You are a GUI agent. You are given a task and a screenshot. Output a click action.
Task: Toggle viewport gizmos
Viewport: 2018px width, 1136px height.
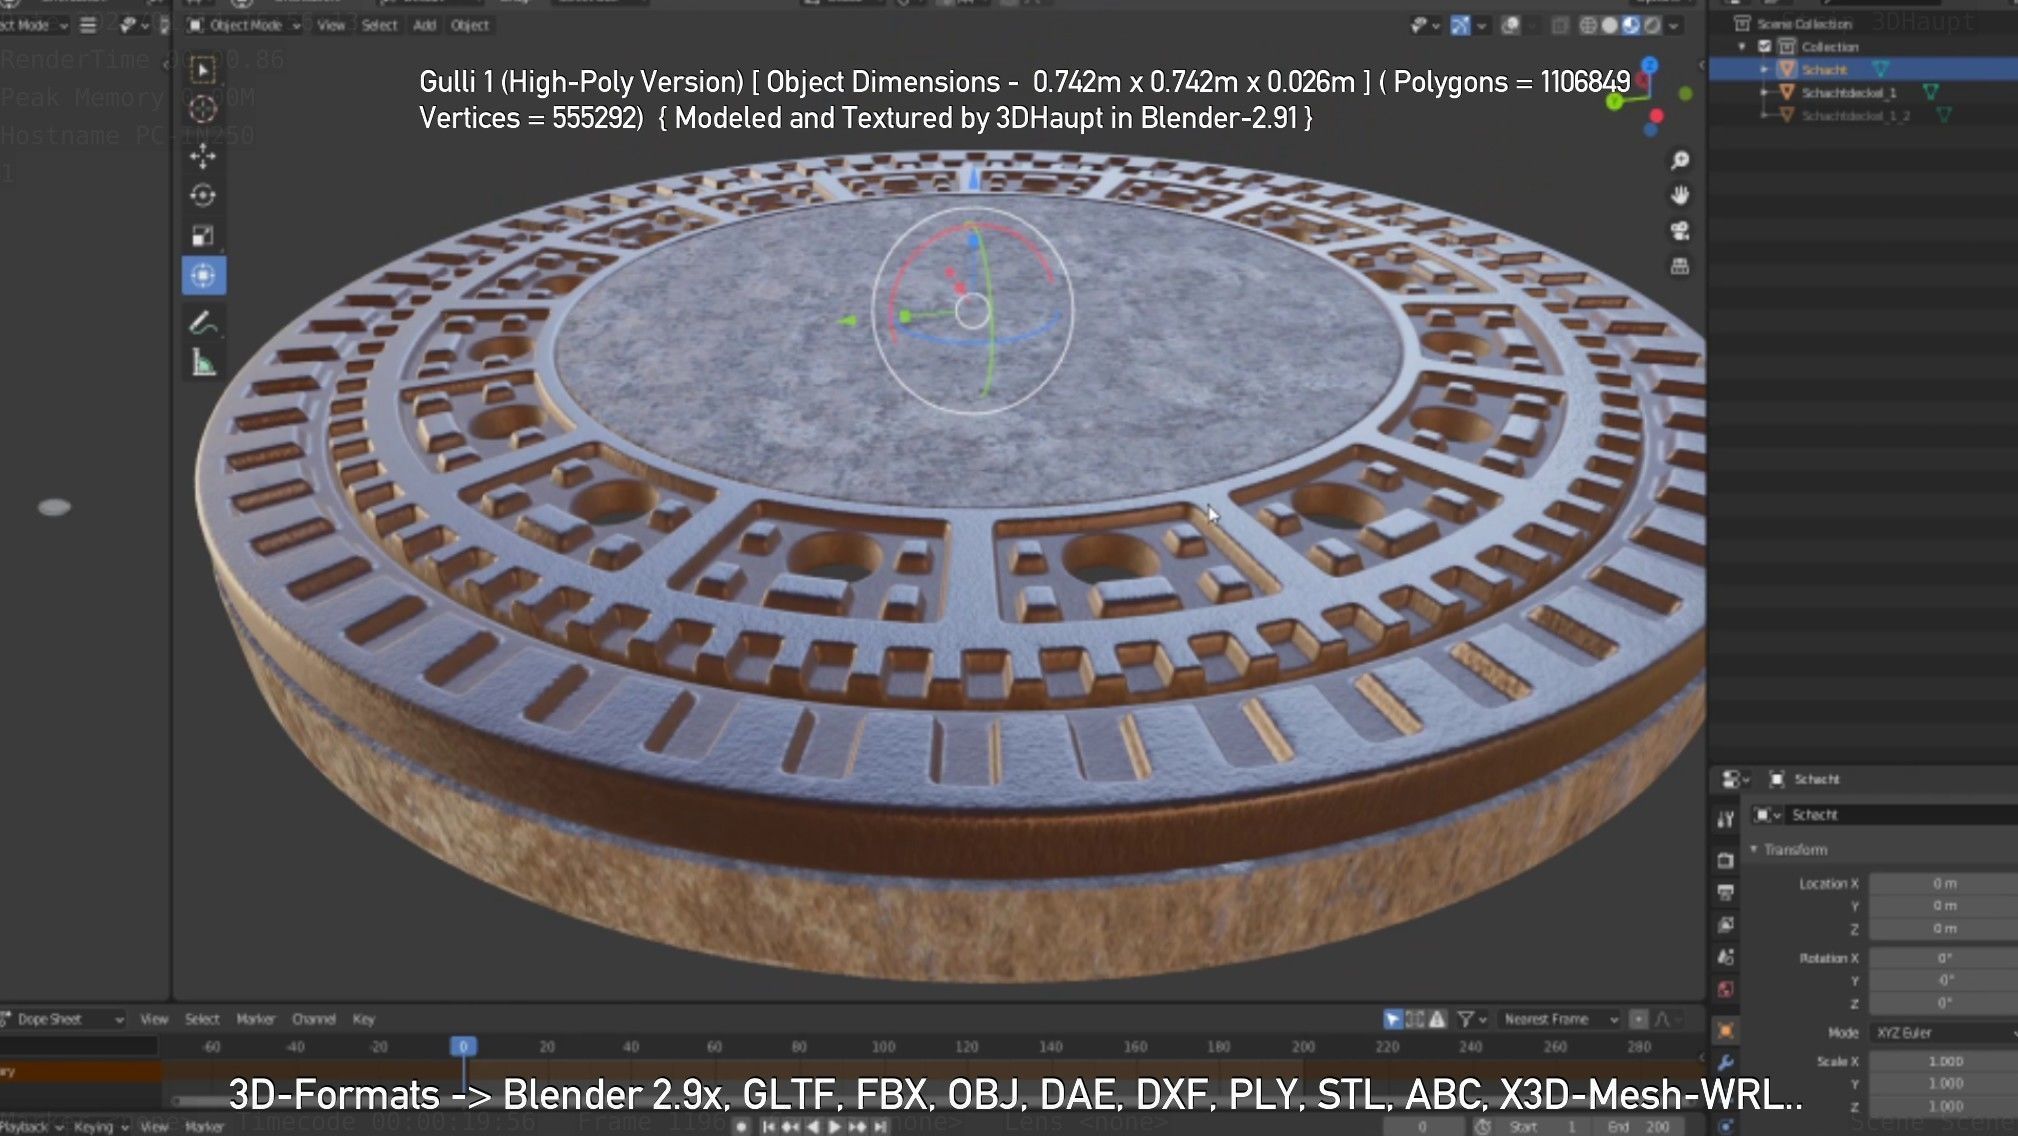pos(1460,25)
